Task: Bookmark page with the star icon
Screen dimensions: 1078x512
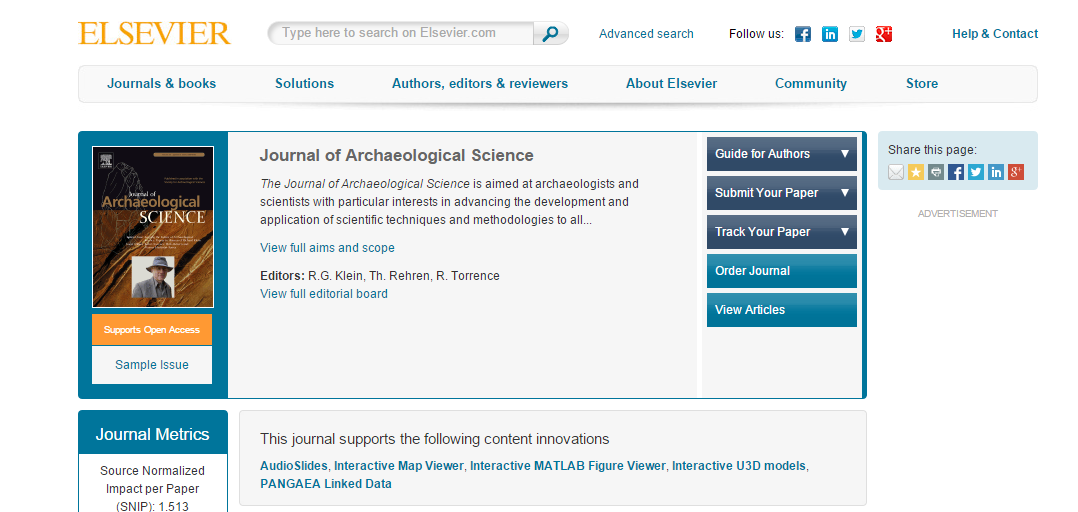Action: click(915, 172)
